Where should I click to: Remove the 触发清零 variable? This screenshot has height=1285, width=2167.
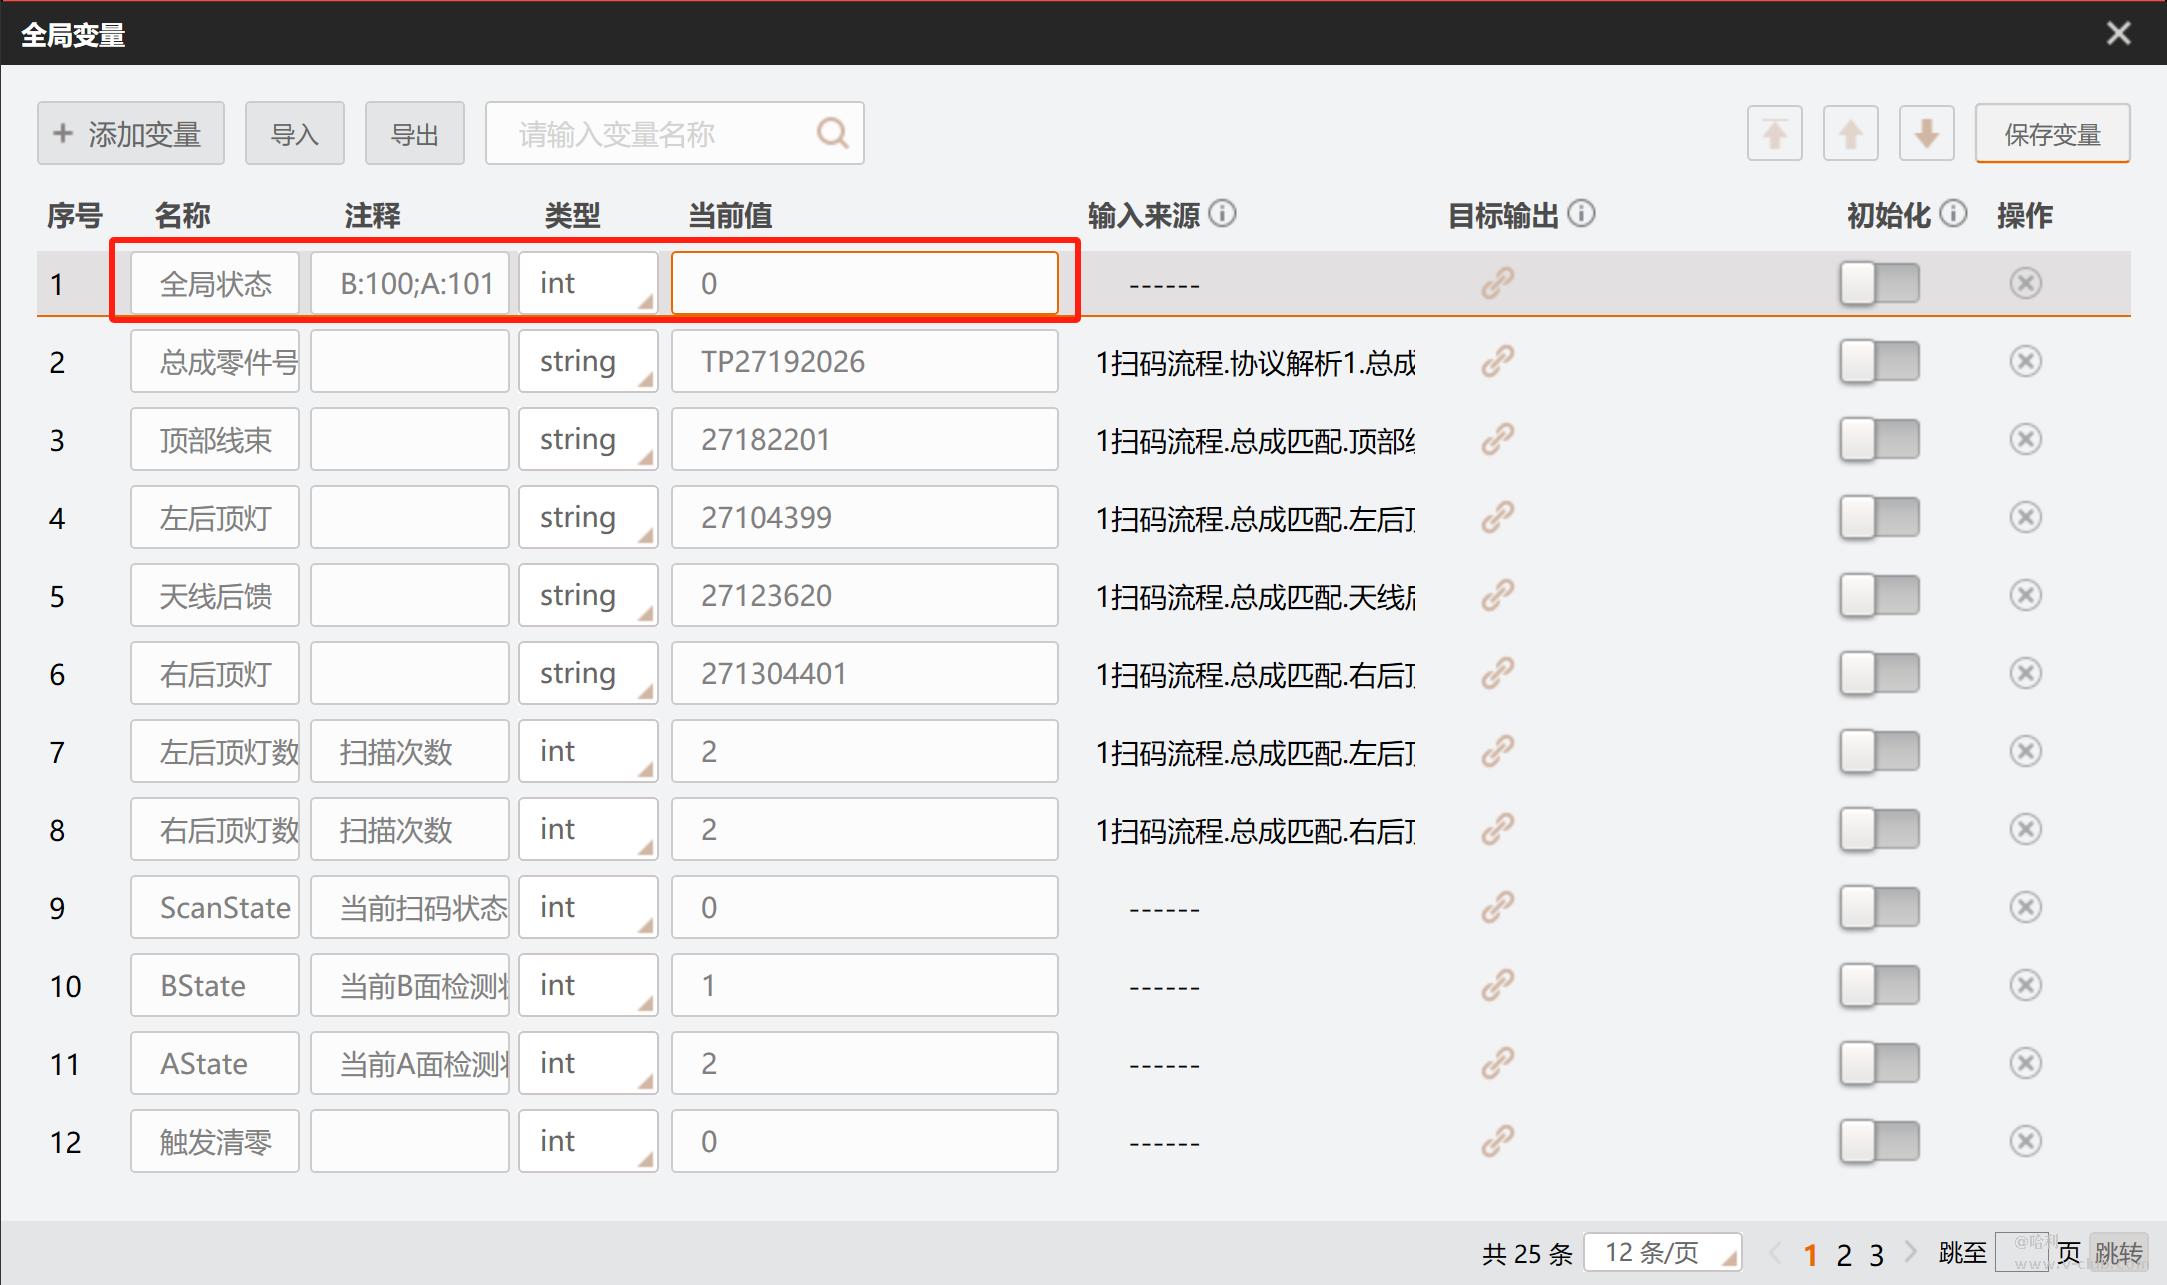pos(2025,1141)
